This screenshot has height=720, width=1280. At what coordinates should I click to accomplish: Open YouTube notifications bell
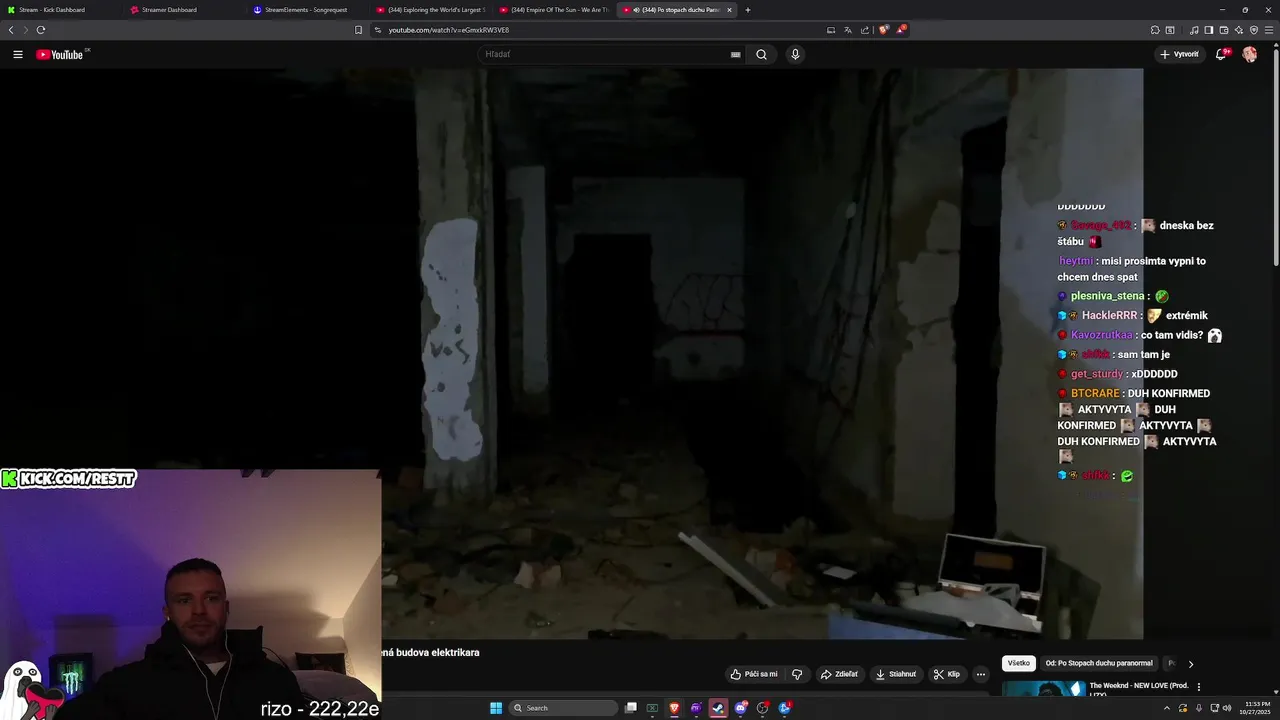1221,55
